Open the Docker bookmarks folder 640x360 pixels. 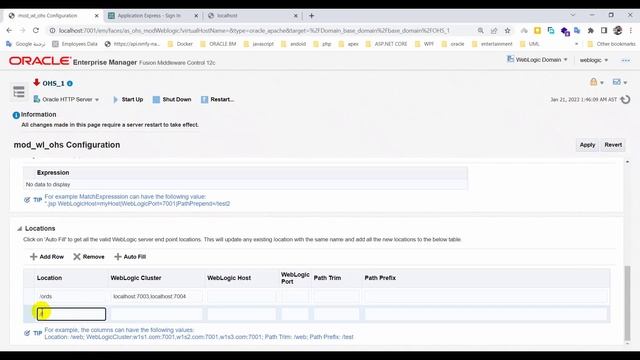point(180,44)
